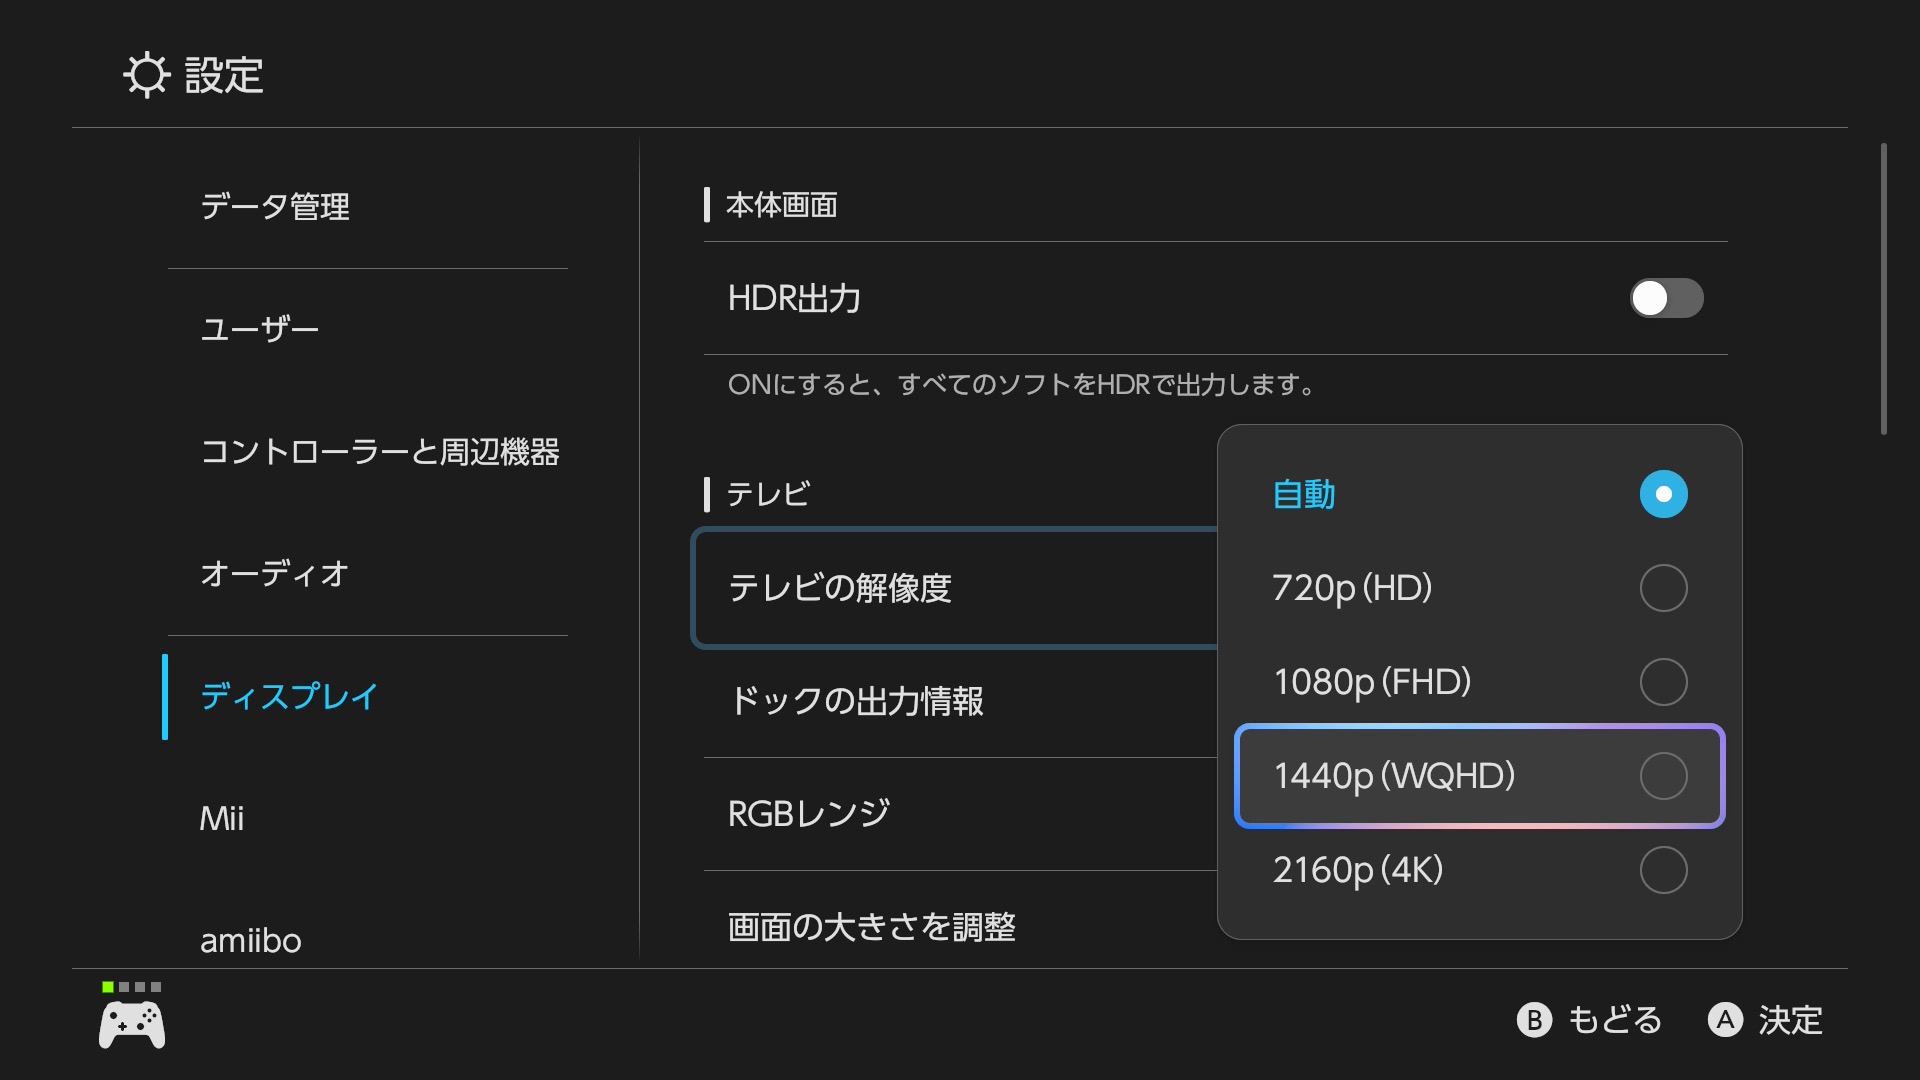Click the player indicator lights above controller
This screenshot has height=1080, width=1920.
click(x=131, y=987)
